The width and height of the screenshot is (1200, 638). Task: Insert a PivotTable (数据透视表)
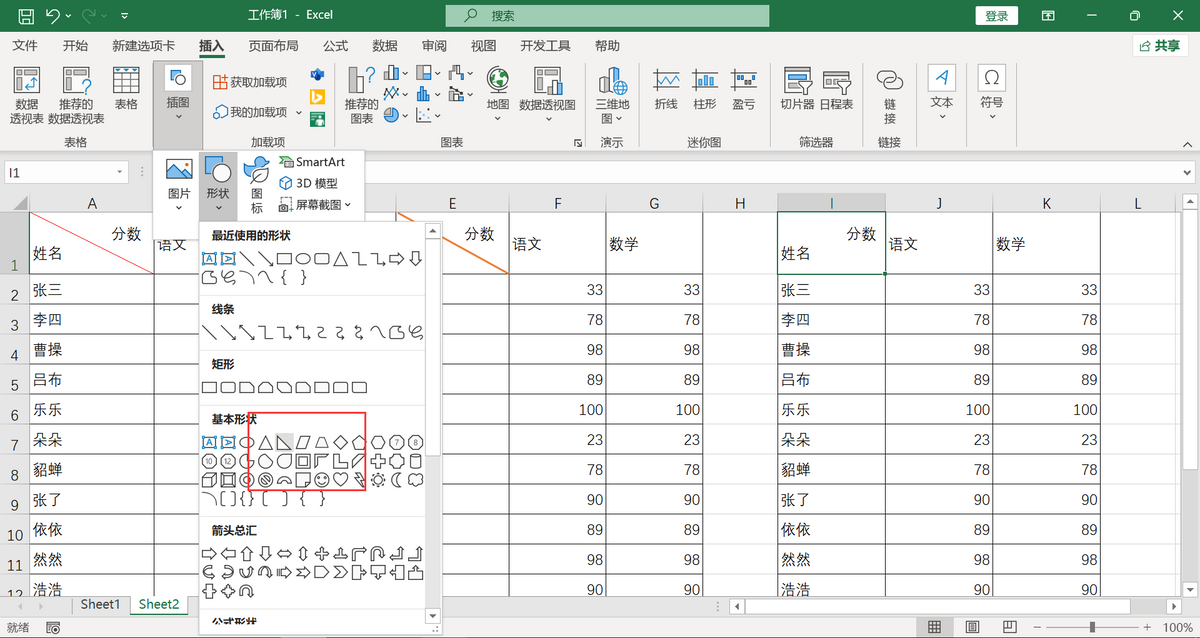pyautogui.click(x=27, y=95)
